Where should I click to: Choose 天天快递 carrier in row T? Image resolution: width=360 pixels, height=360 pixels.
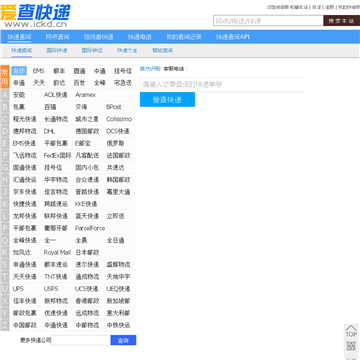(x=25, y=277)
